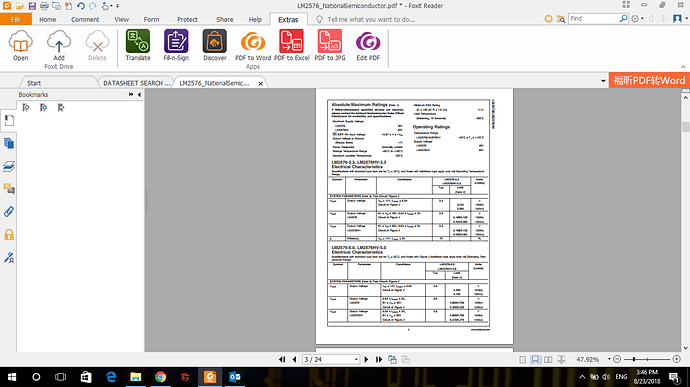Toggle continuous page view mode
Image resolution: width=690 pixels, height=387 pixels.
pyautogui.click(x=535, y=360)
